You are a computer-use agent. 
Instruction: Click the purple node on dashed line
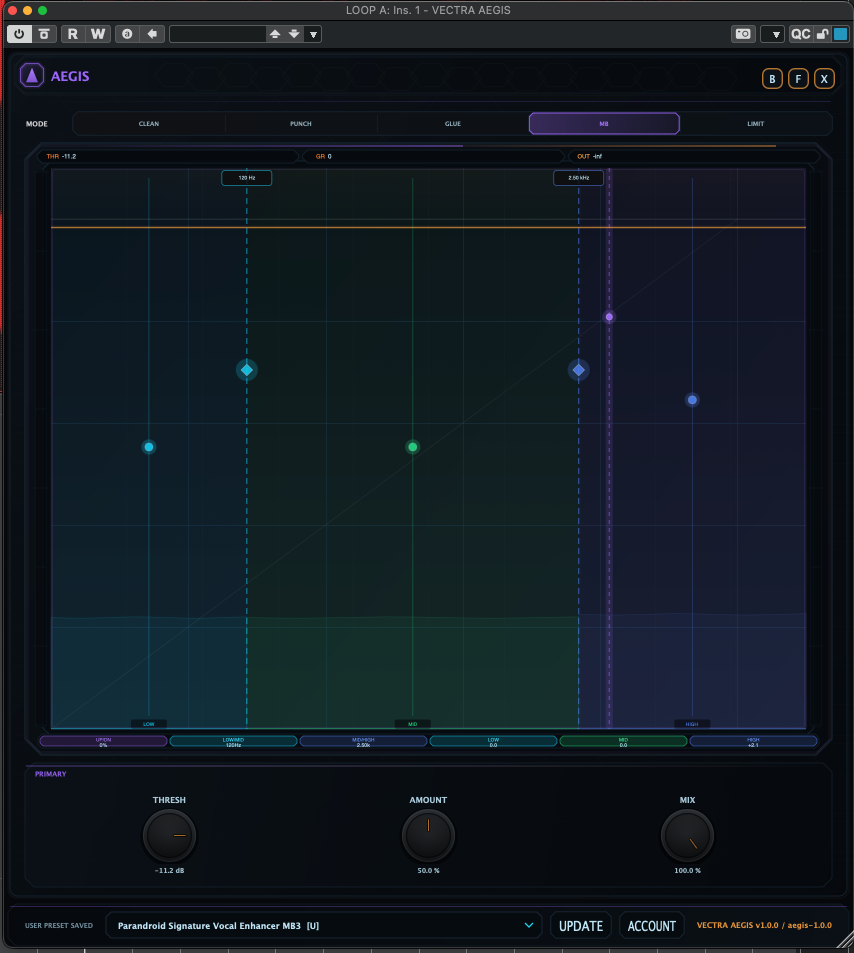(x=609, y=317)
